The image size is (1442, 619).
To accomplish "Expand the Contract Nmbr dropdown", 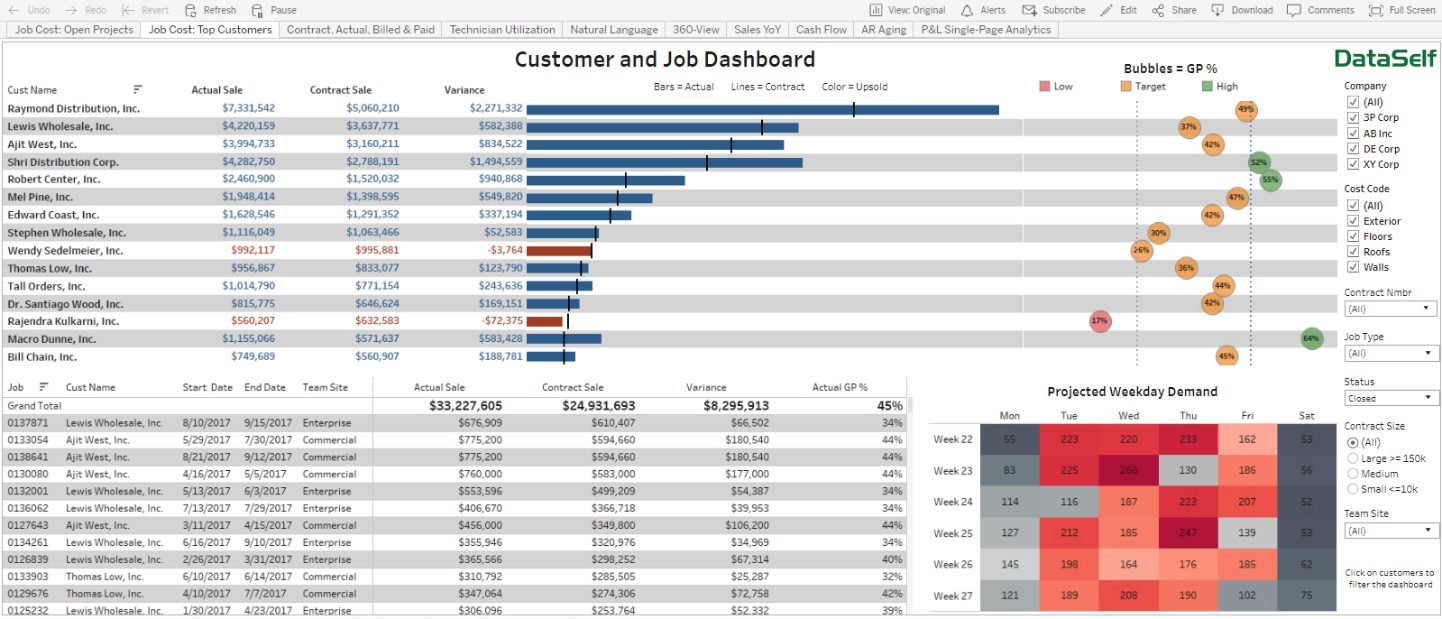I will point(1390,309).
